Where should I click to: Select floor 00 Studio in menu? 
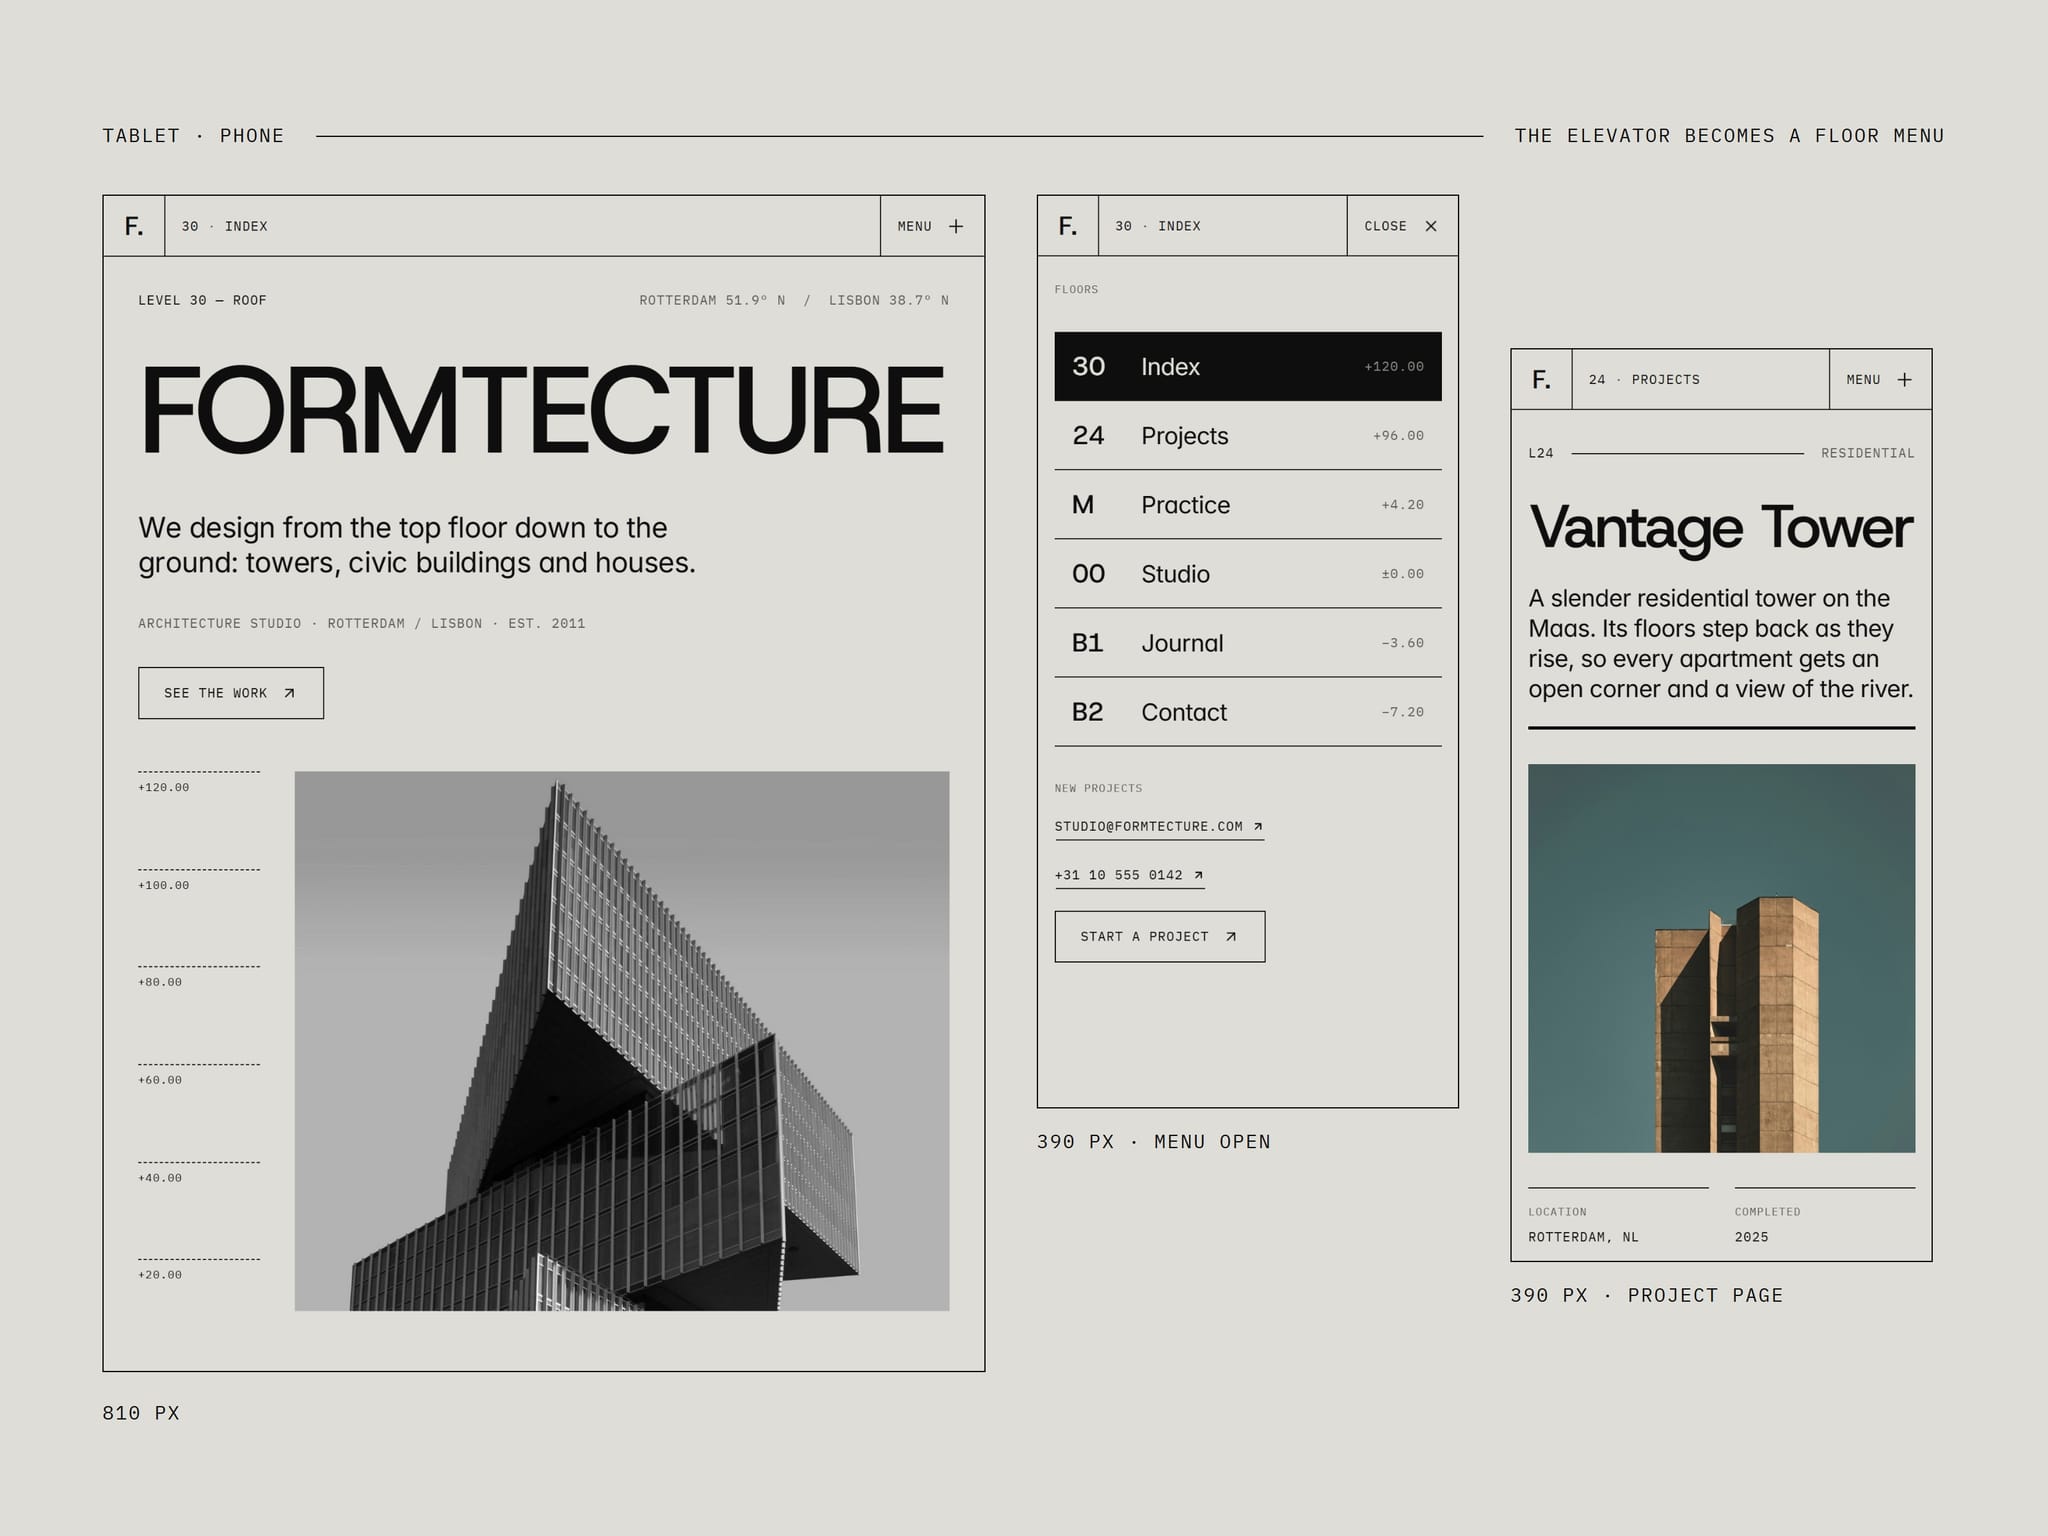(1248, 574)
